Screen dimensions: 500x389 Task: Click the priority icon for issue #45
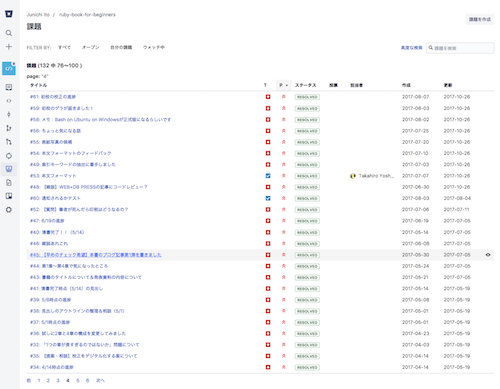[284, 255]
